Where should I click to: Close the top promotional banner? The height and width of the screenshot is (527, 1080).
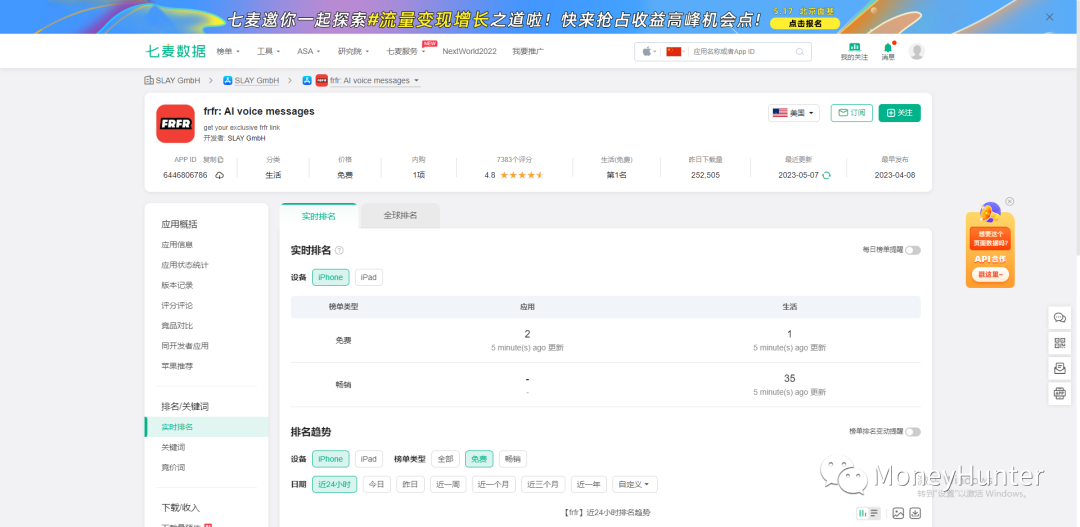(x=1049, y=17)
